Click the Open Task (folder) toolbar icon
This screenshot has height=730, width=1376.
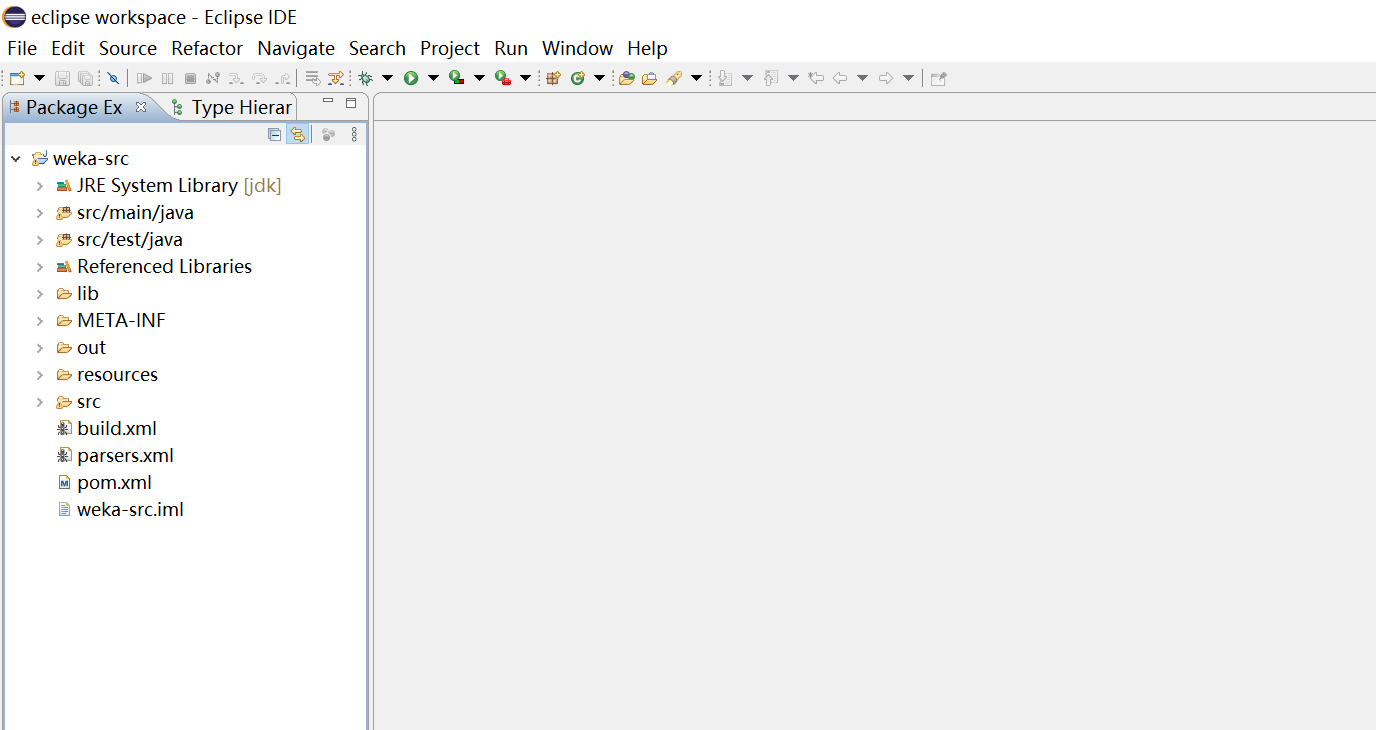click(x=649, y=78)
